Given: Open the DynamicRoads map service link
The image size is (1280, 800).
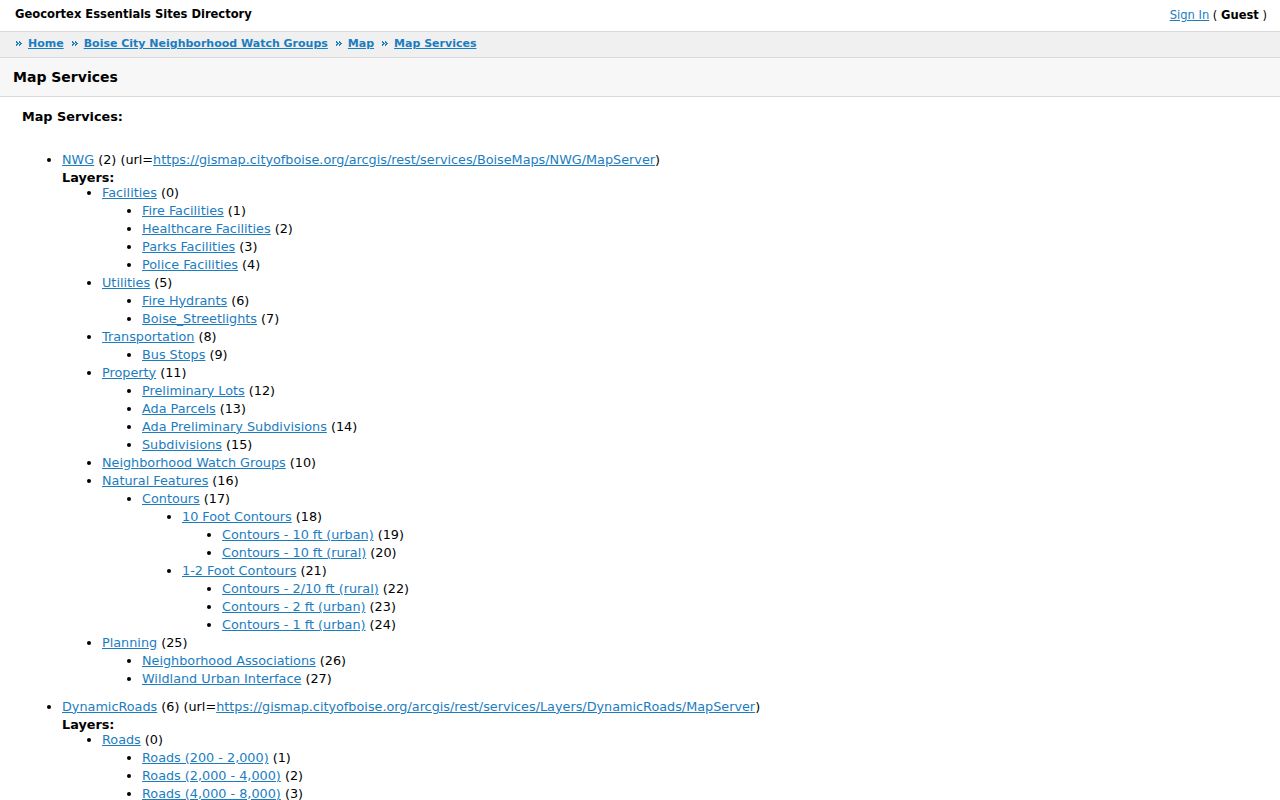Looking at the screenshot, I should (110, 706).
